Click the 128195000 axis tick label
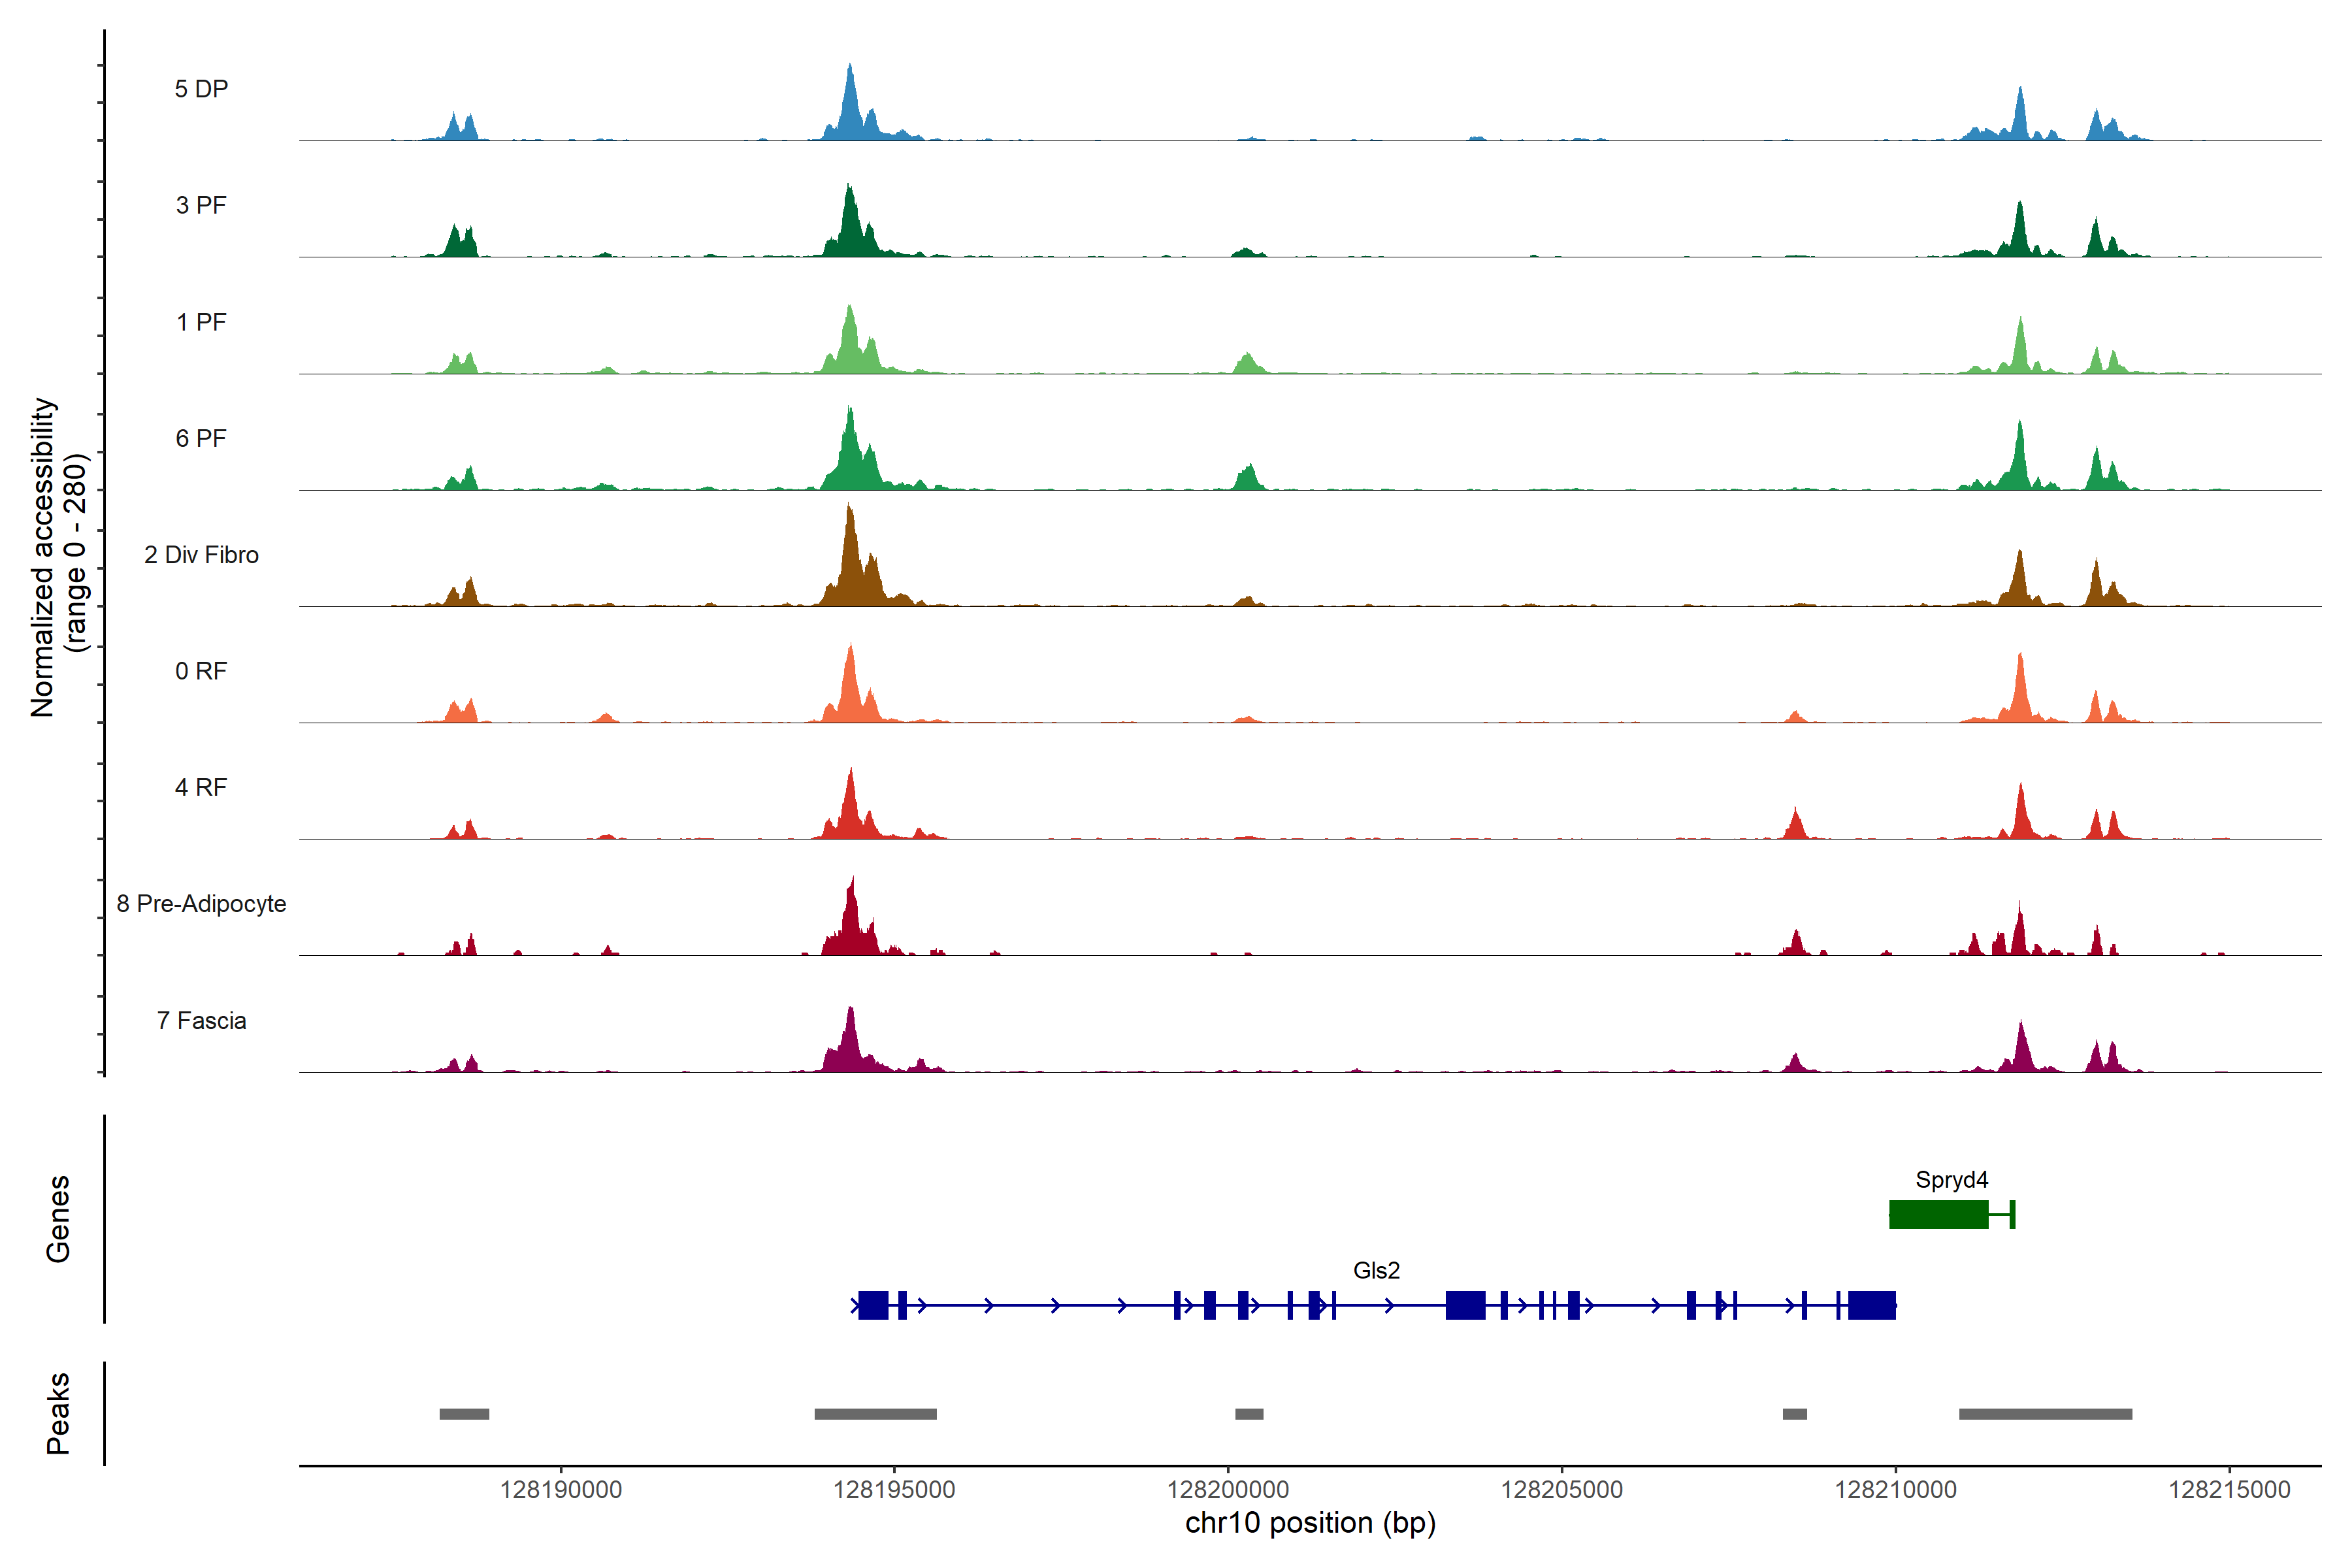The width and height of the screenshot is (2352, 1568). pos(894,1490)
